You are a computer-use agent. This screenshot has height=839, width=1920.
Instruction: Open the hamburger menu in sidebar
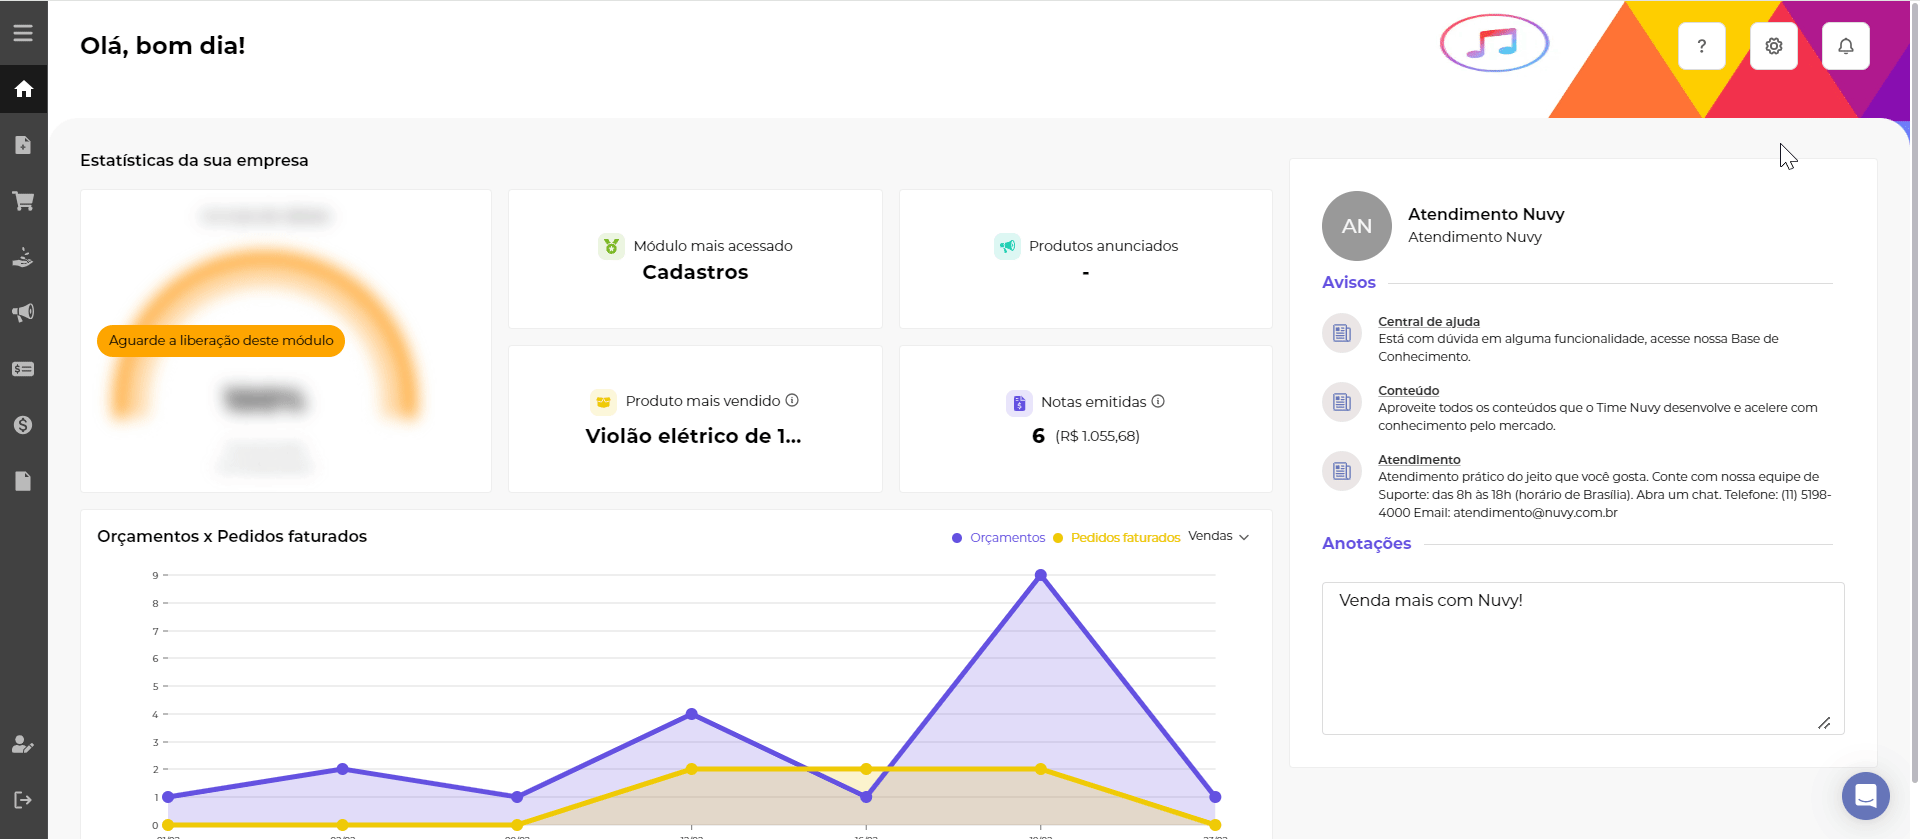pyautogui.click(x=23, y=33)
